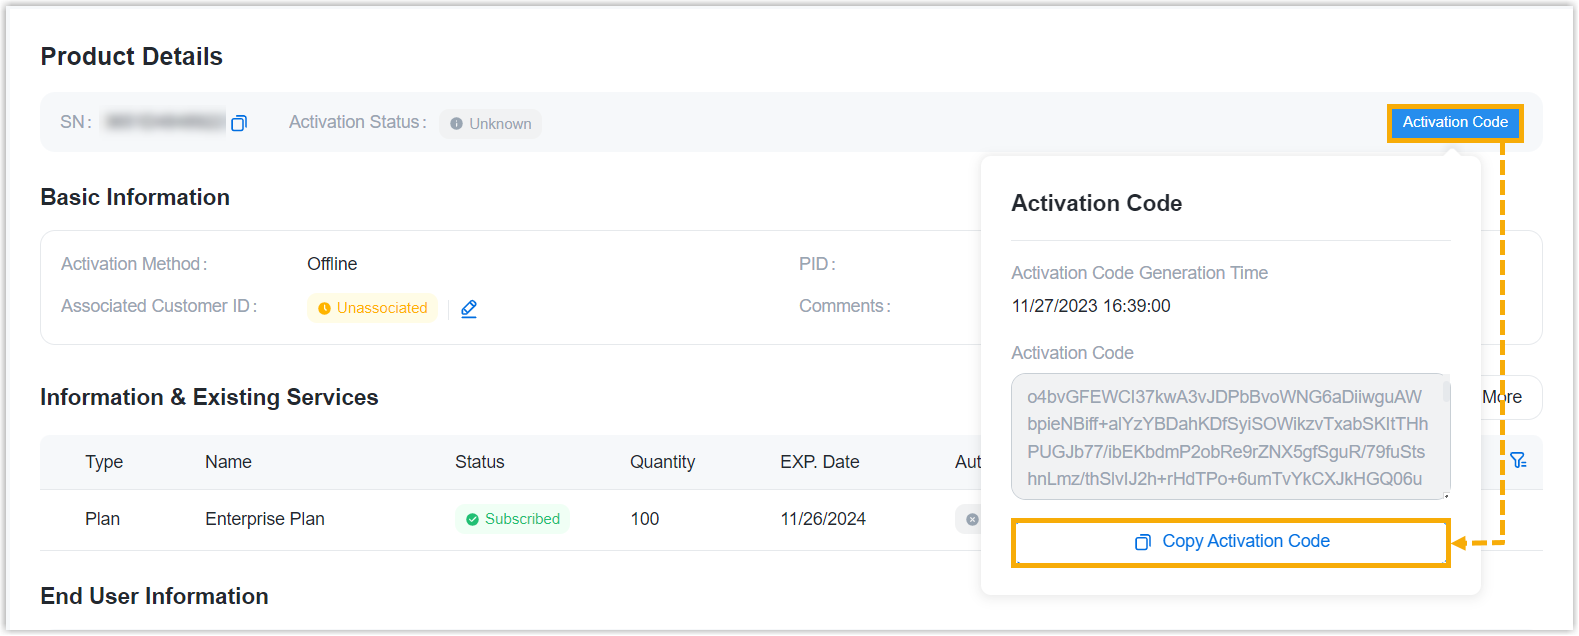The image size is (1579, 636).
Task: Click the info icon beside Unknown status
Action: pos(456,124)
